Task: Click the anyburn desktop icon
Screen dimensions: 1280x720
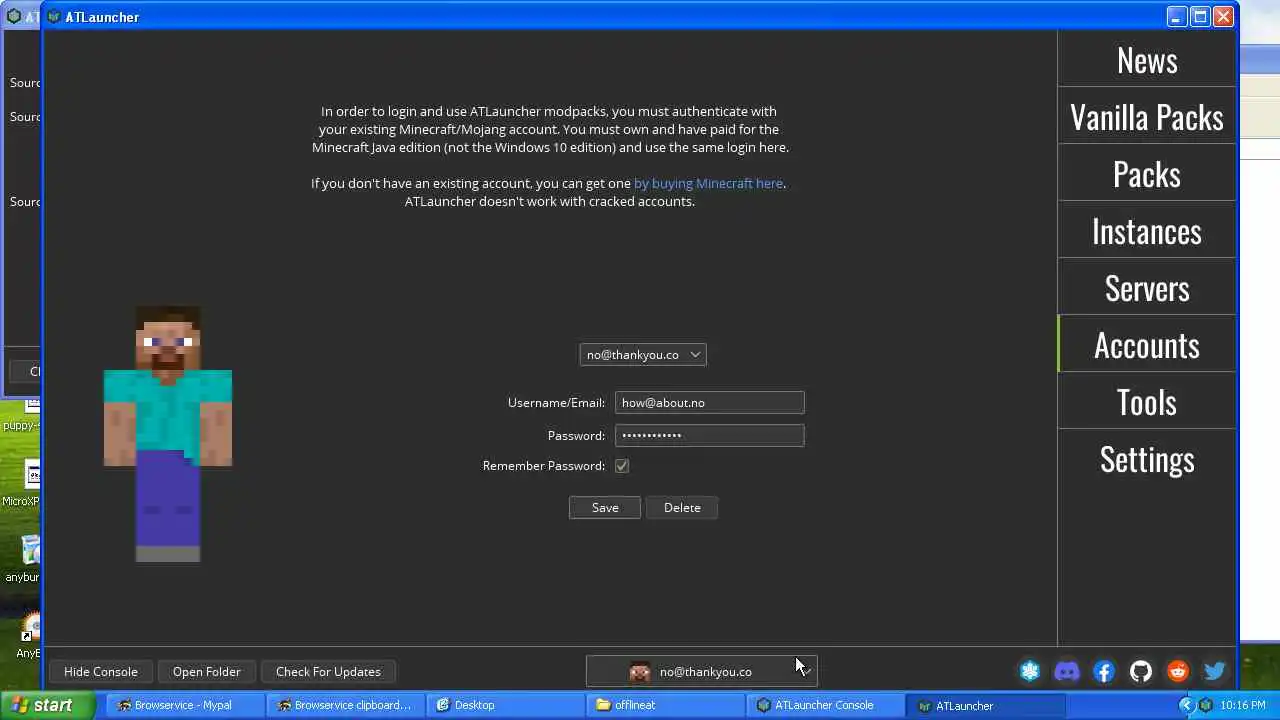Action: coord(28,558)
